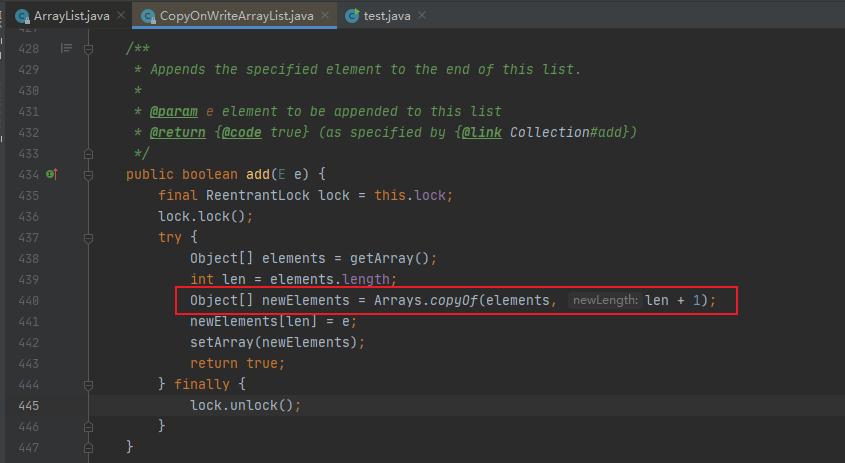Collapse the Javadoc comment at line 428
Viewport: 845px width, 463px height.
coord(89,48)
